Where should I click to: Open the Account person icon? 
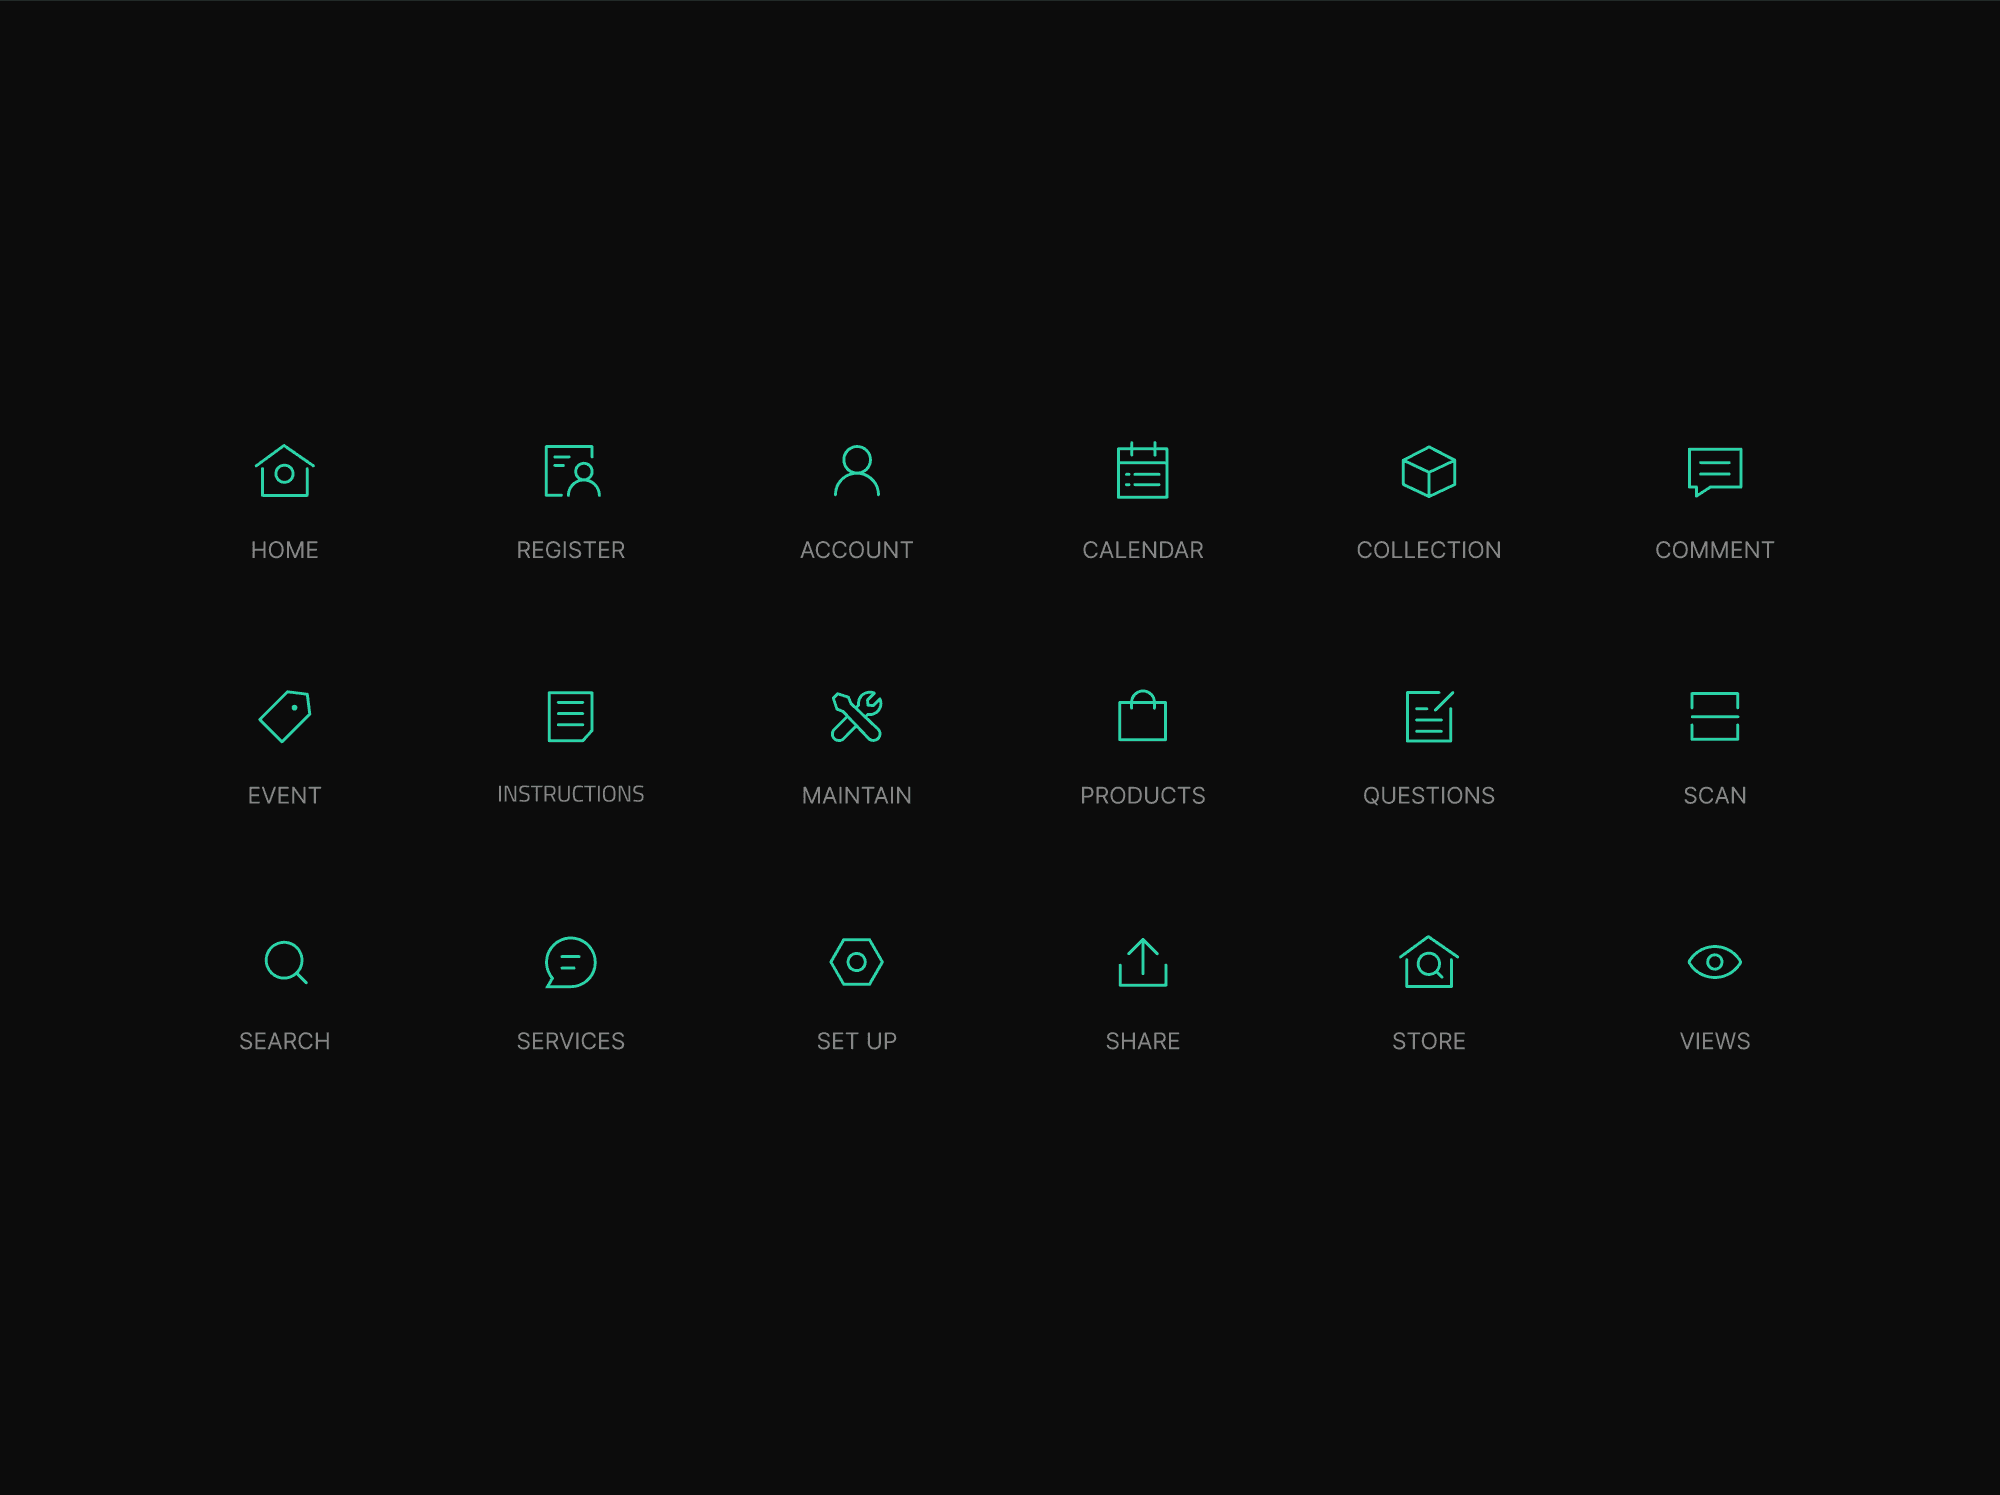click(x=857, y=471)
